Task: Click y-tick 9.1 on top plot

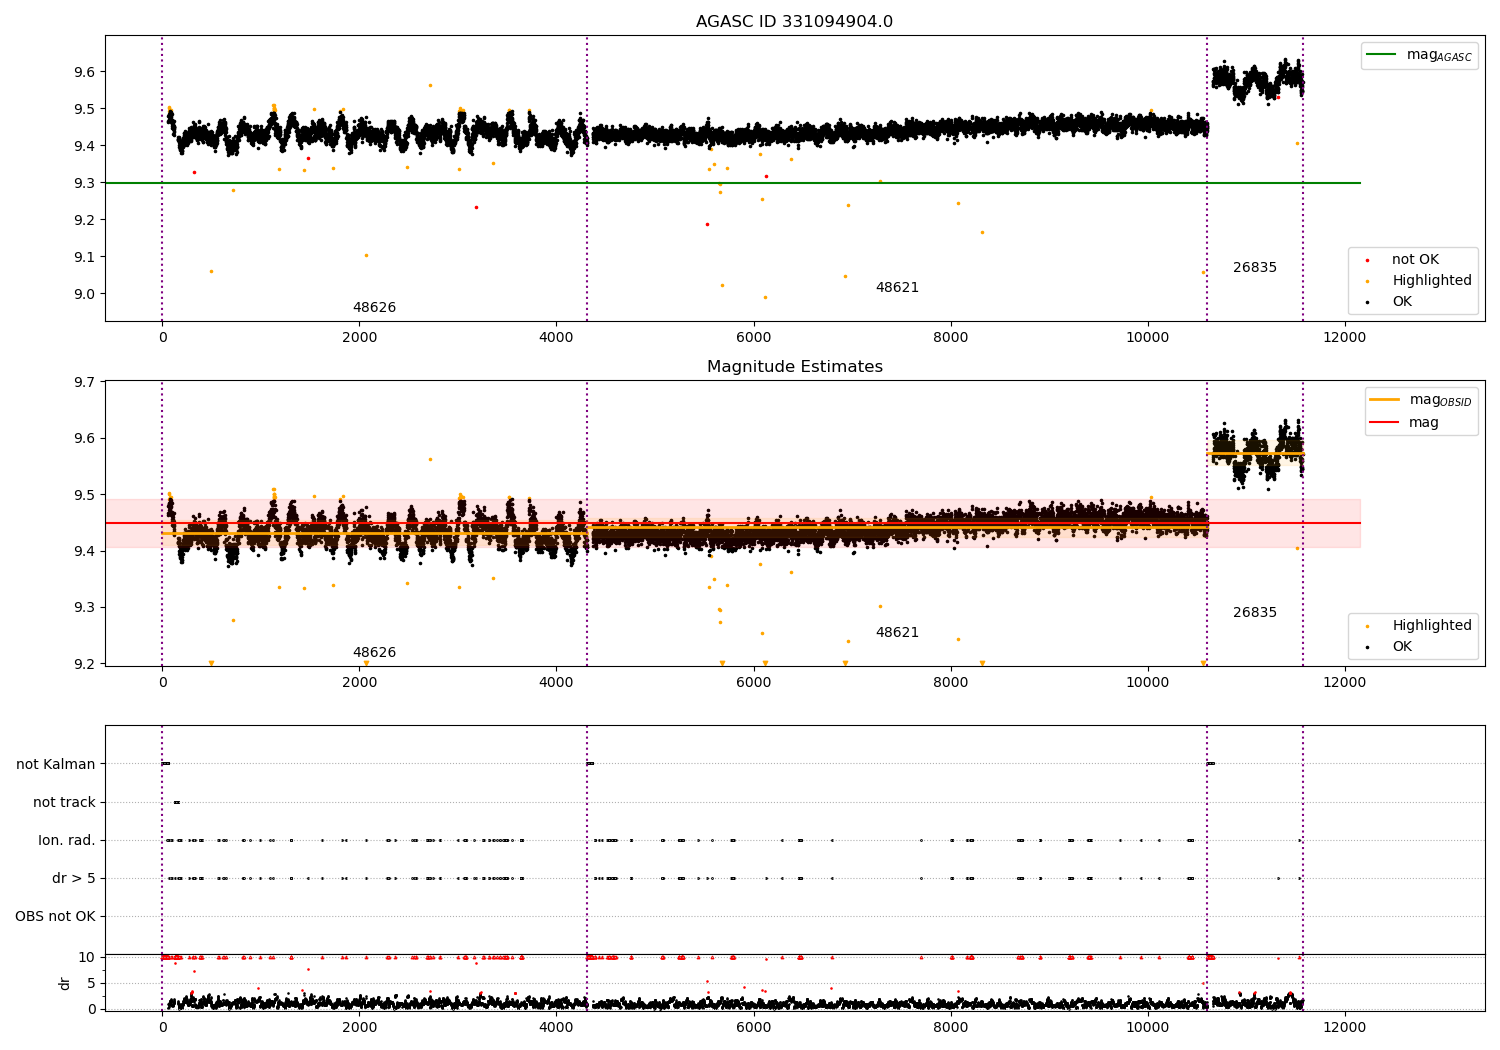Action: tap(85, 257)
